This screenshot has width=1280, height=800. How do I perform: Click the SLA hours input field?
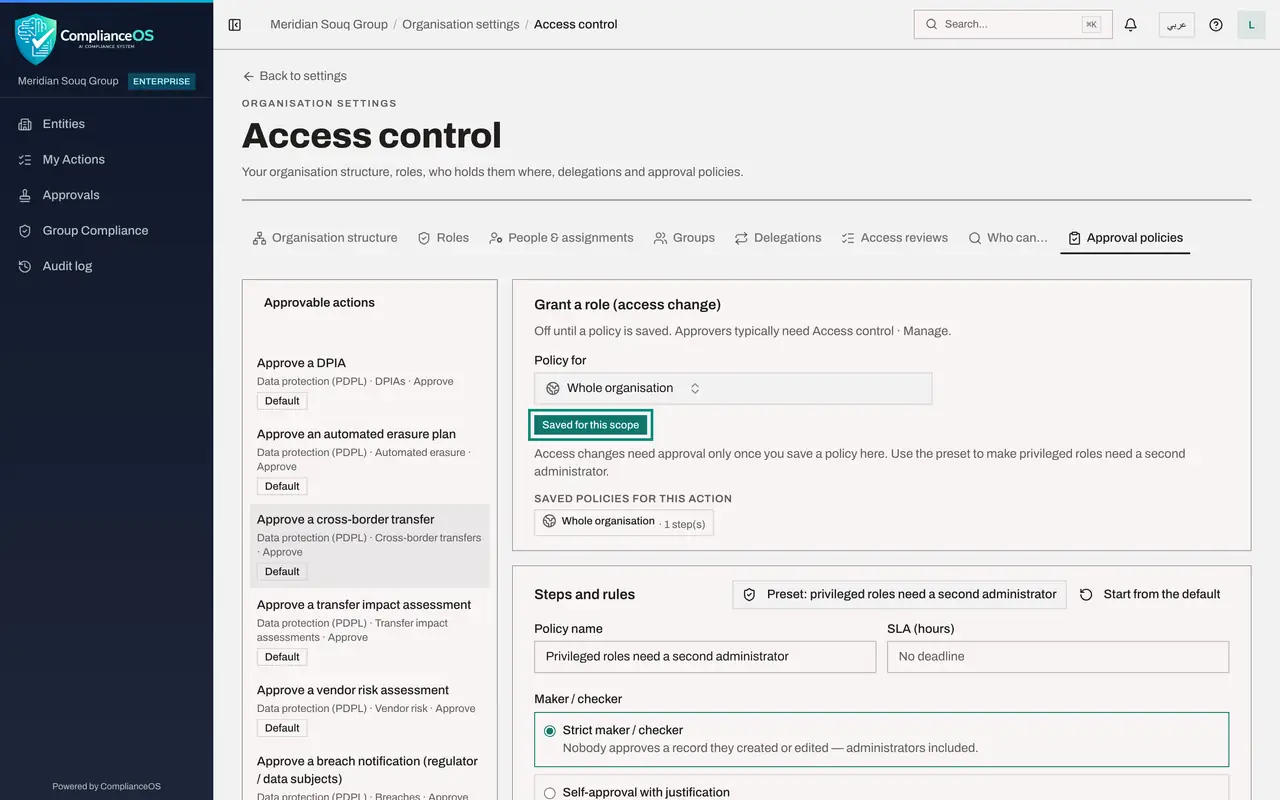pos(1058,657)
